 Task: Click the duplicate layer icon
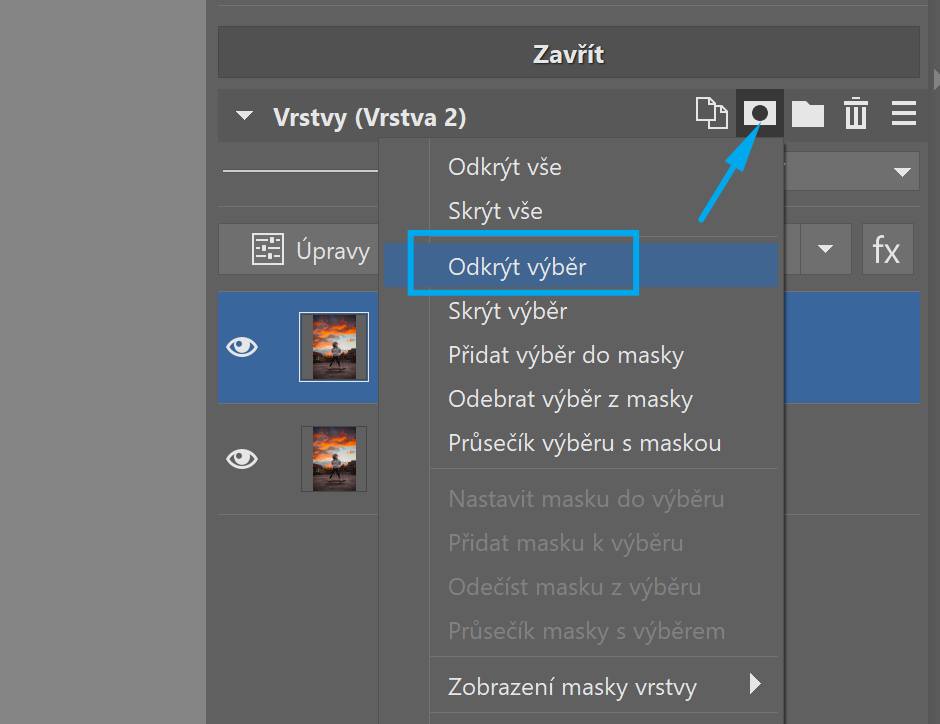point(711,115)
